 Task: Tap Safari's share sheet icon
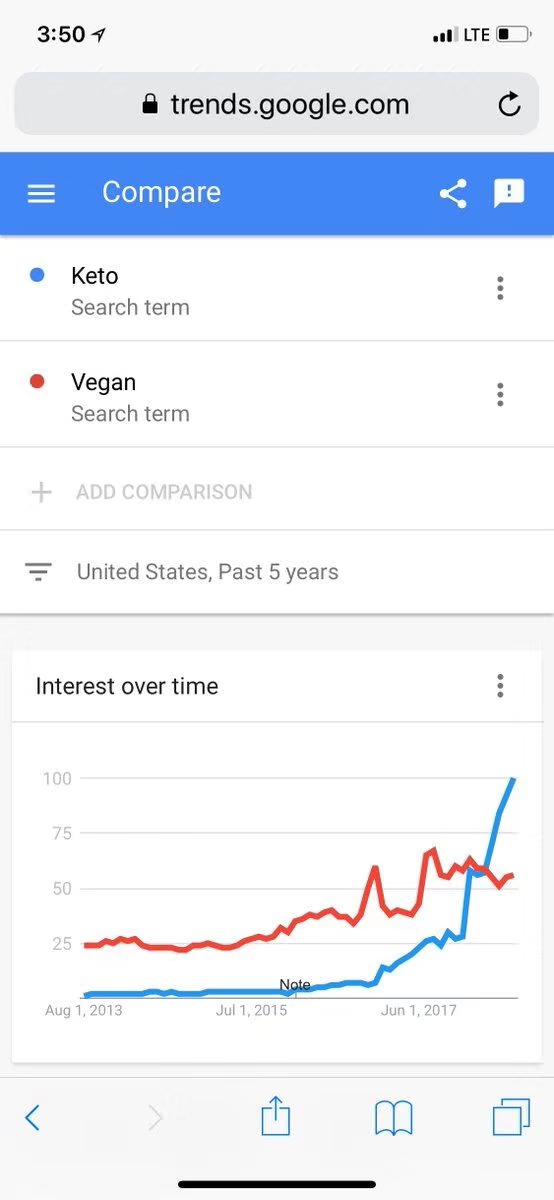pyautogui.click(x=275, y=1117)
